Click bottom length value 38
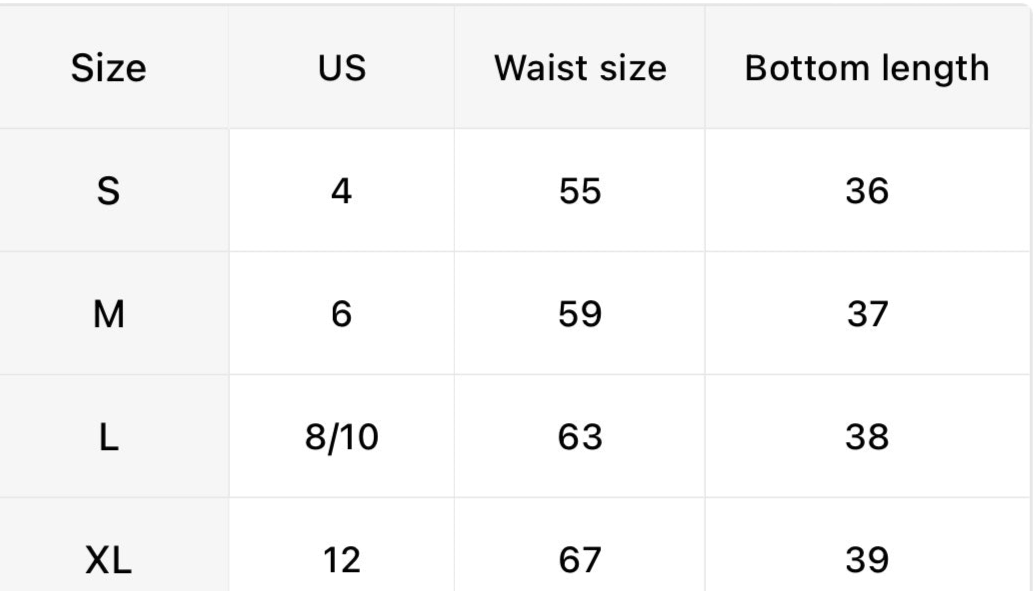 point(867,438)
